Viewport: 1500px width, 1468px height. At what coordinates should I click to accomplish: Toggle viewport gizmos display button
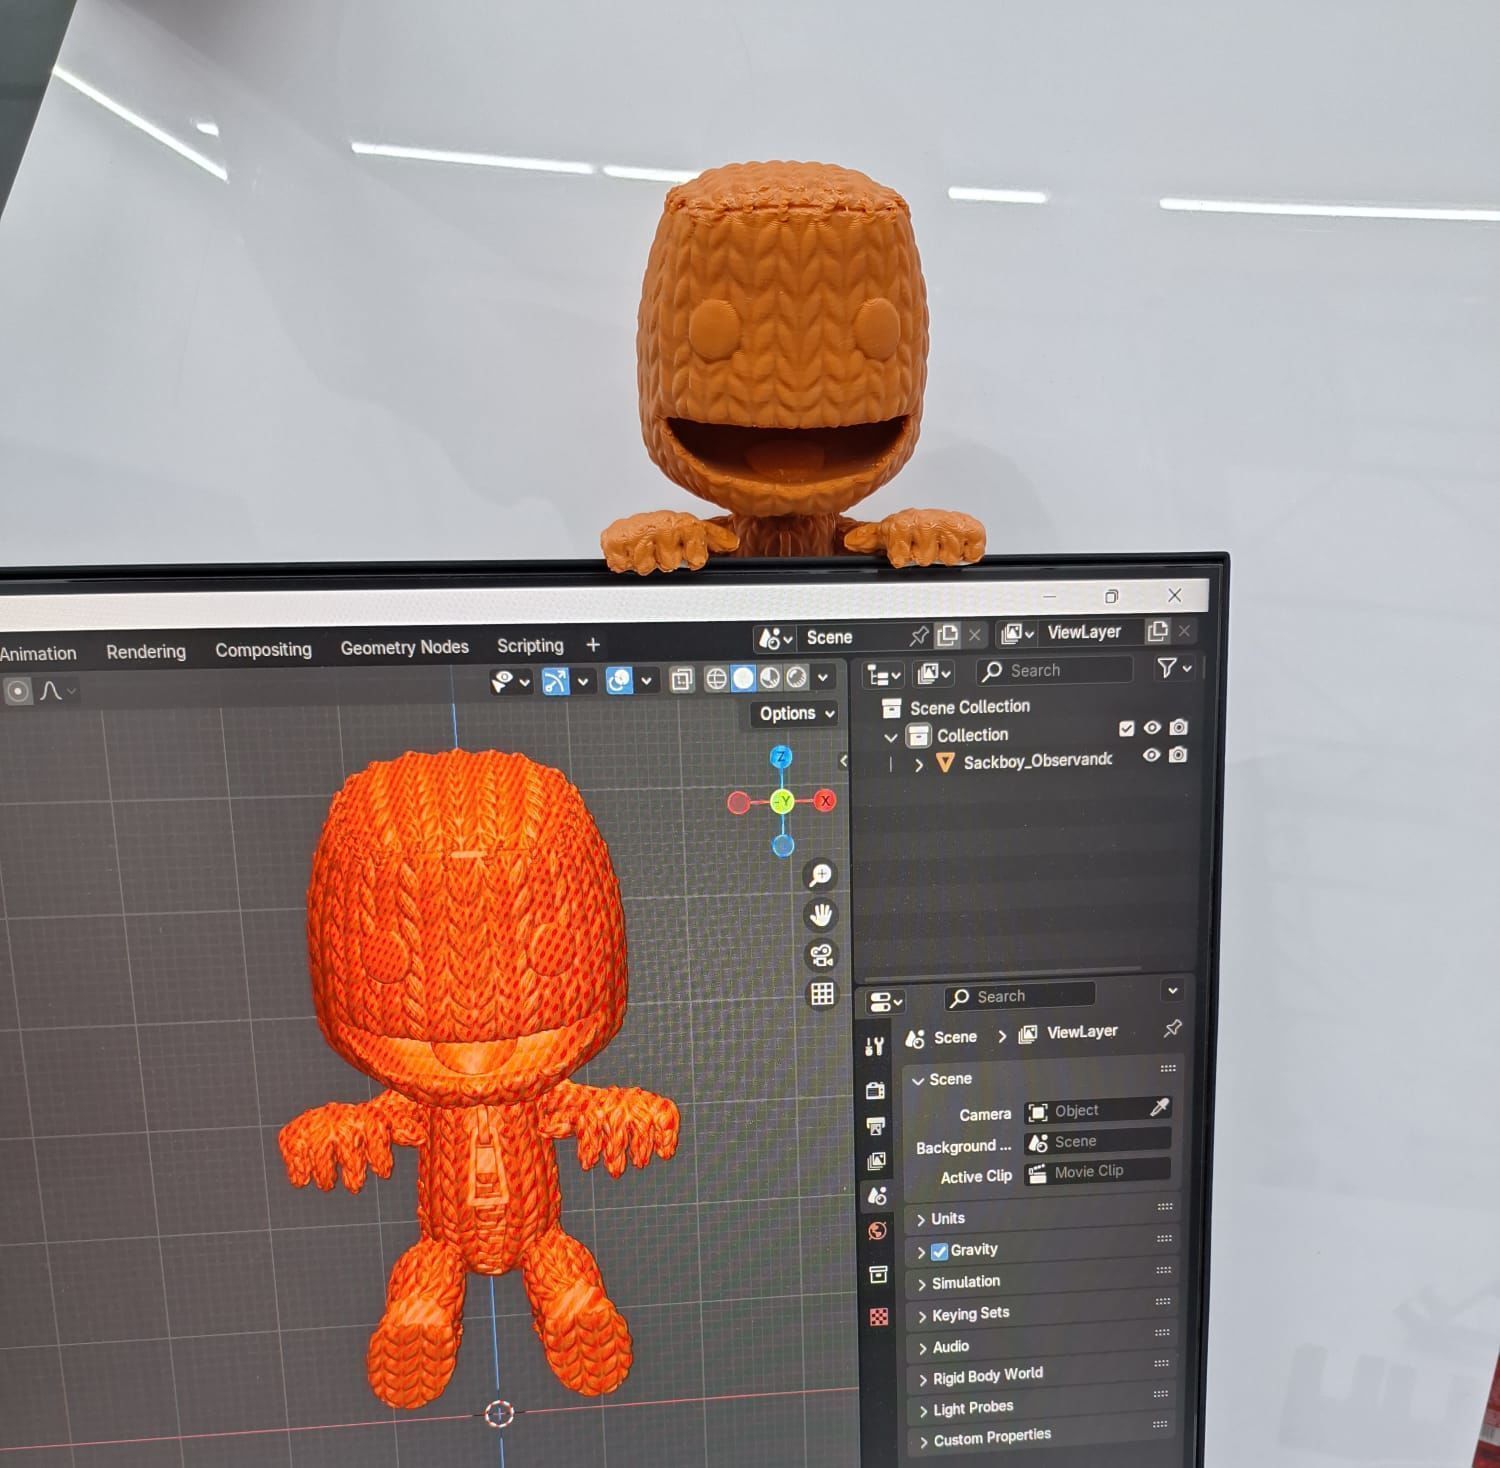(x=555, y=681)
